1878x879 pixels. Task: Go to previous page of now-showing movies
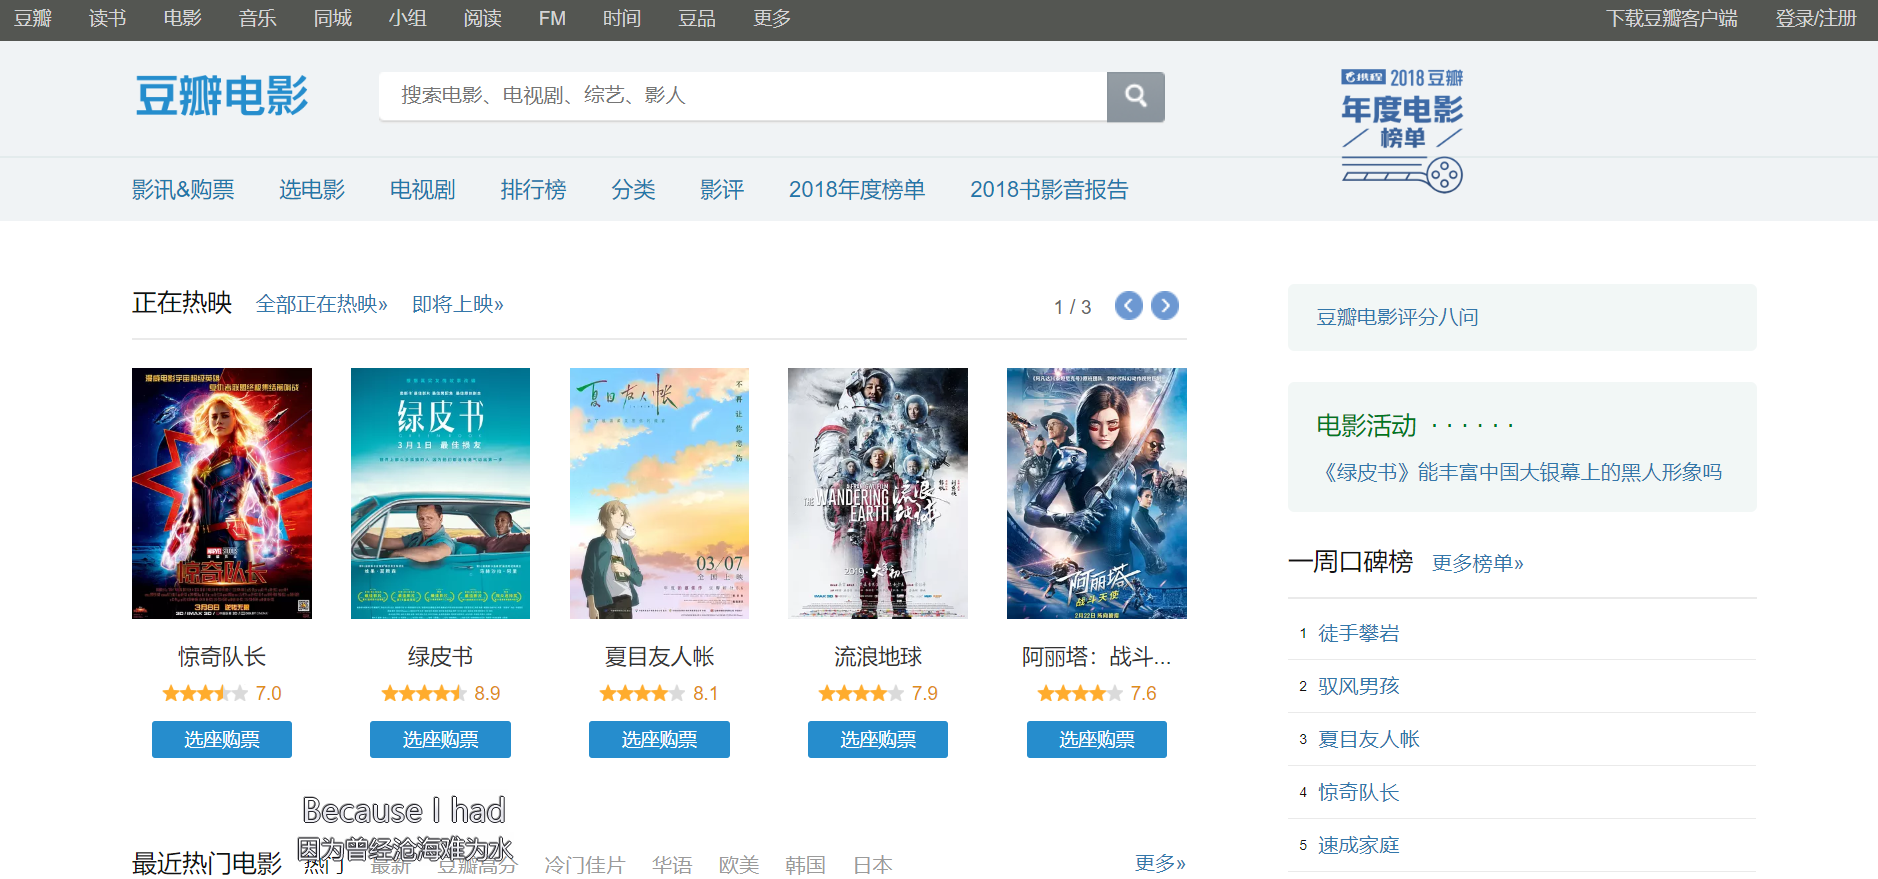[1128, 306]
